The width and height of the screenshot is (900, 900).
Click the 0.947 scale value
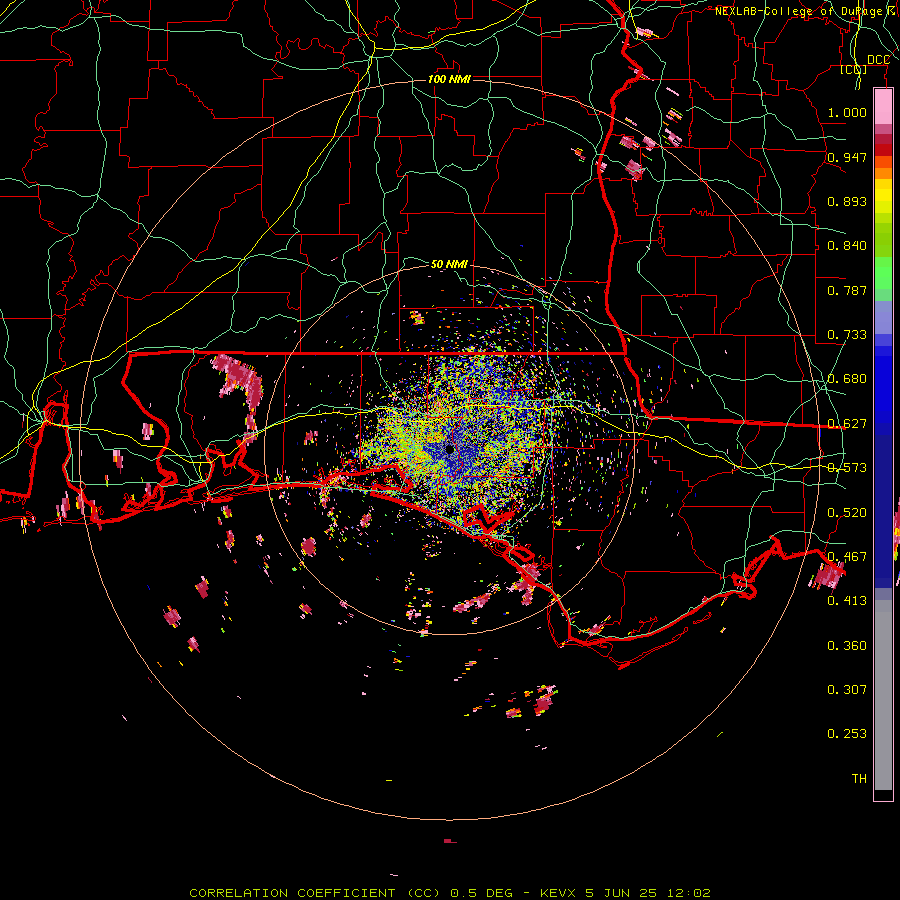(847, 157)
